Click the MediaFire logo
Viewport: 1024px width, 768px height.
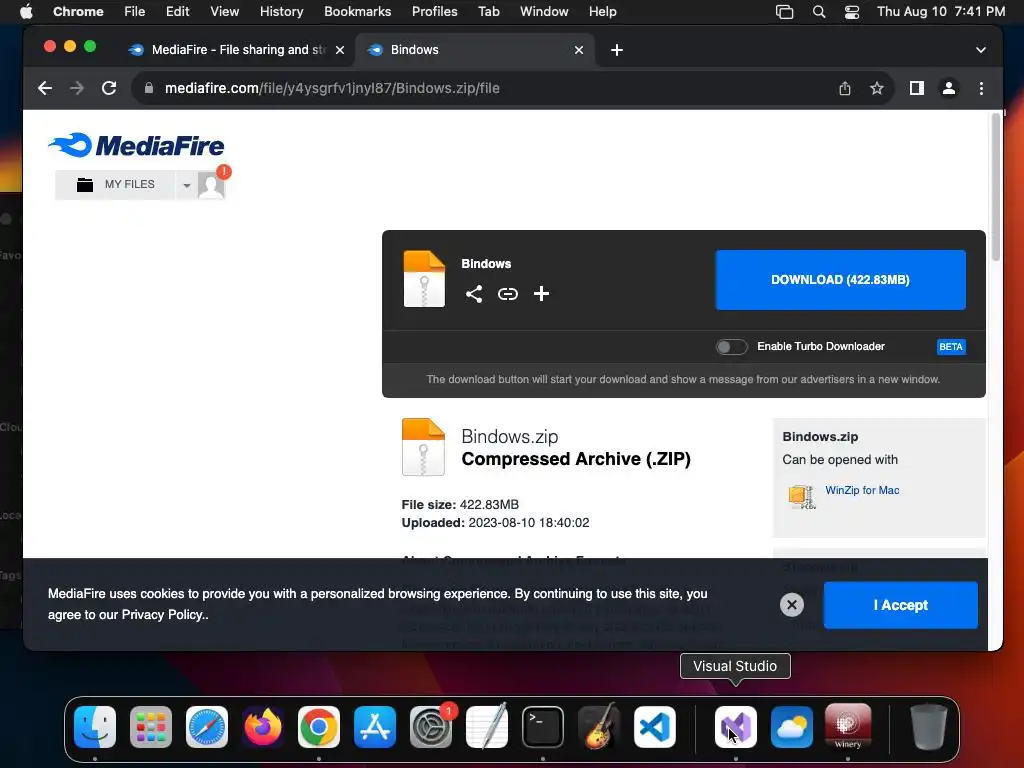tap(136, 145)
